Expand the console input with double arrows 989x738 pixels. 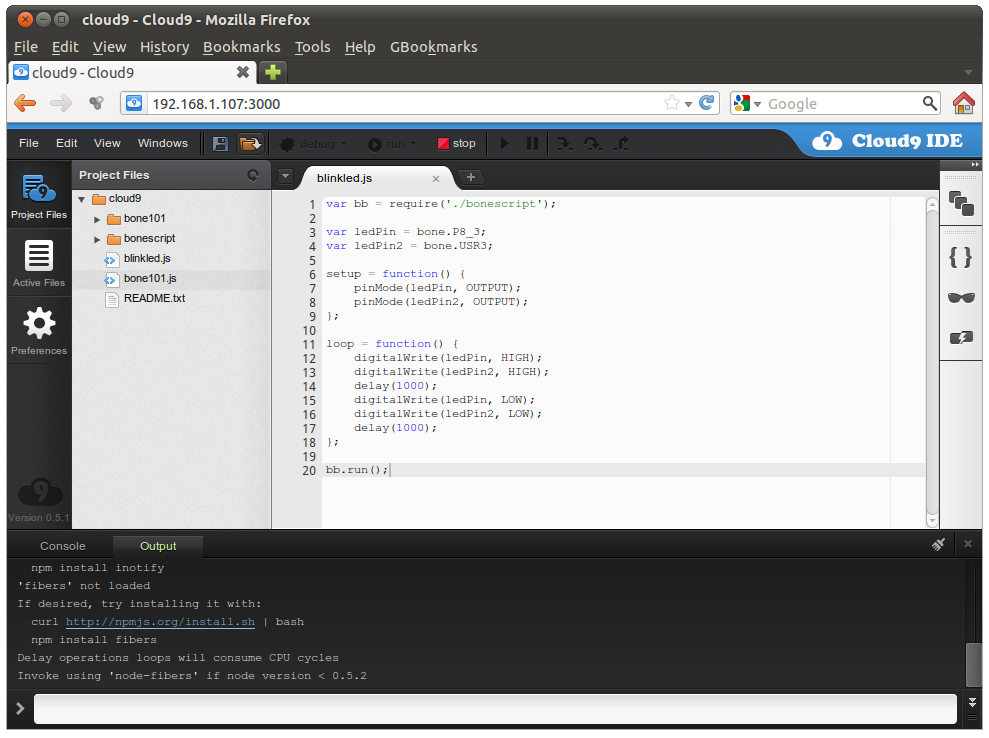click(x=972, y=703)
